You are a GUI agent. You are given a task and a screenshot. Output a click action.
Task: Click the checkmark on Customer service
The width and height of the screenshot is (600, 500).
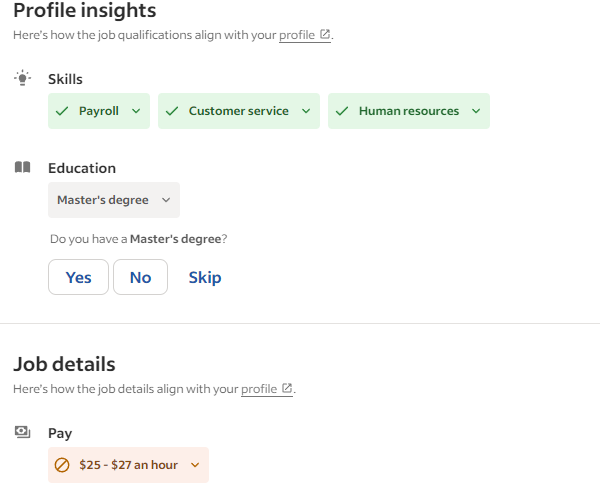(x=172, y=111)
